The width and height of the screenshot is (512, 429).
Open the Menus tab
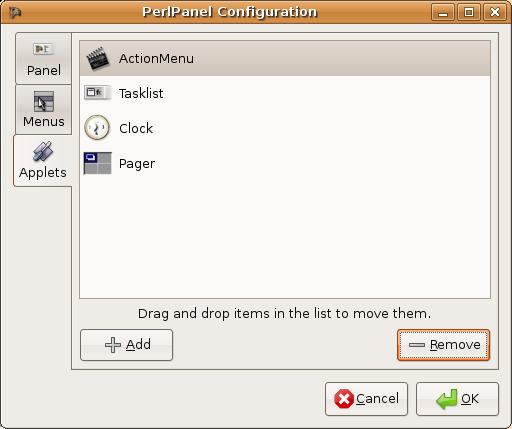pyautogui.click(x=44, y=110)
